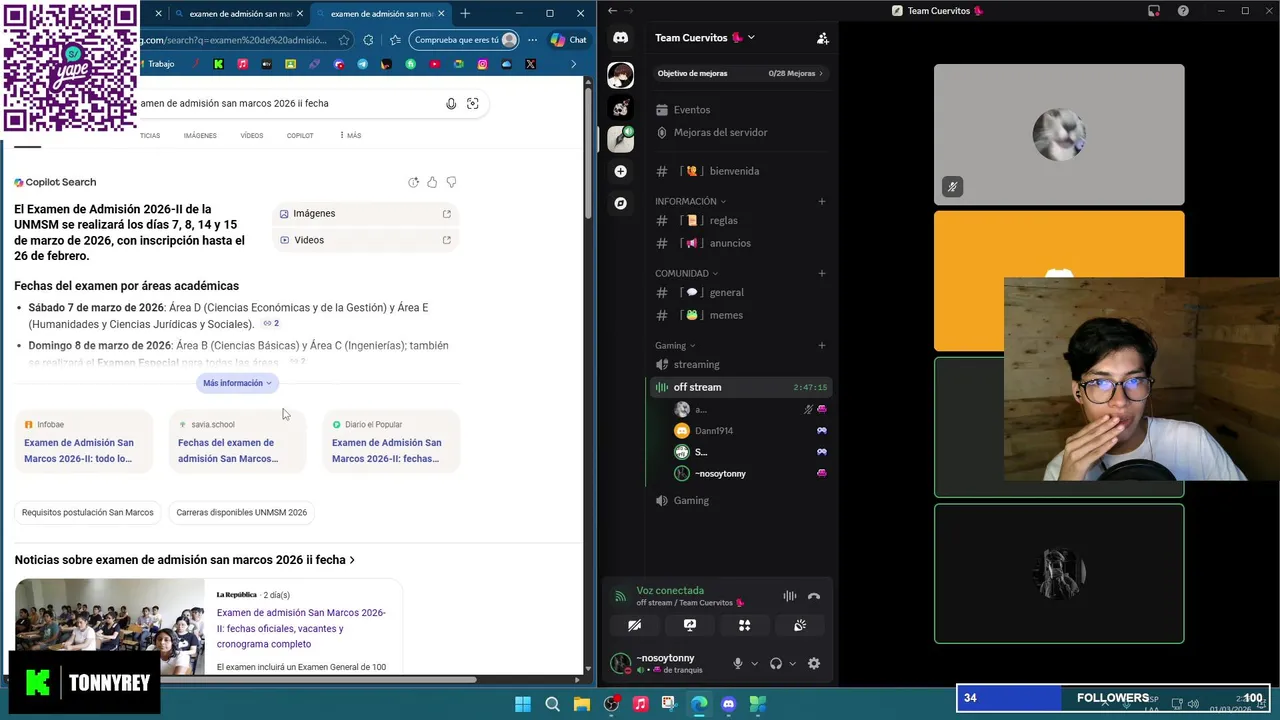
Task: Share your screen in Discord
Action: [689, 625]
